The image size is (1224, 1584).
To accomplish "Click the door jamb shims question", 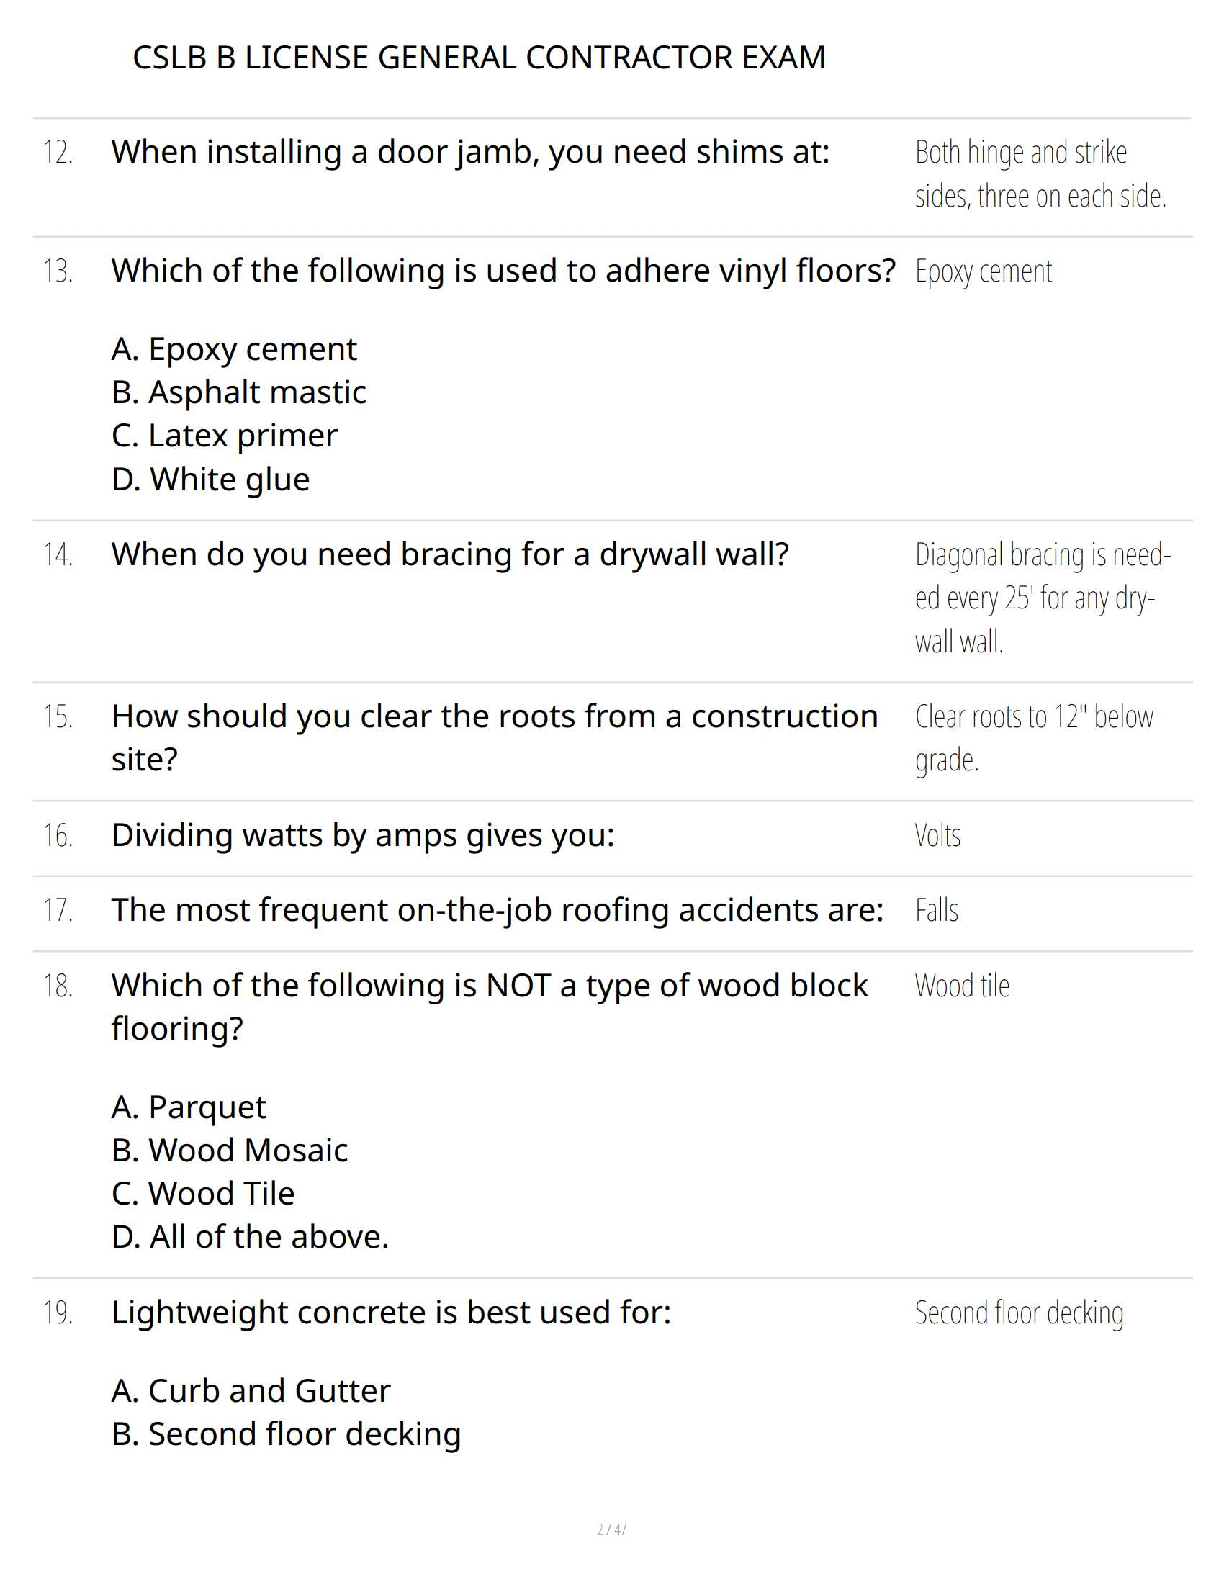I will (470, 152).
